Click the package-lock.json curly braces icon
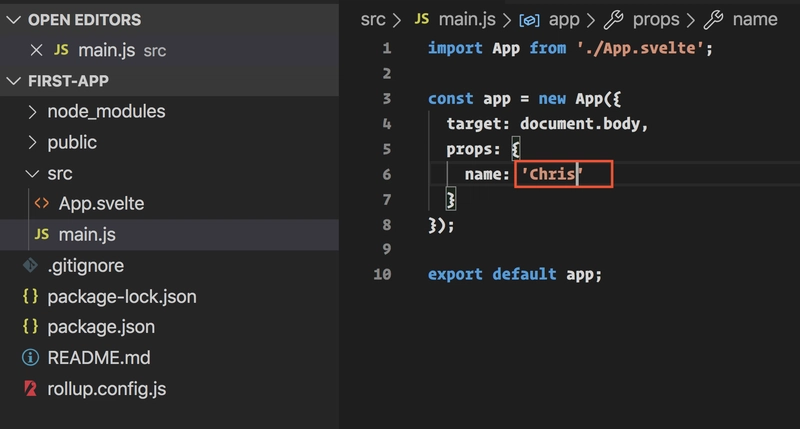The width and height of the screenshot is (800, 429). tap(30, 296)
